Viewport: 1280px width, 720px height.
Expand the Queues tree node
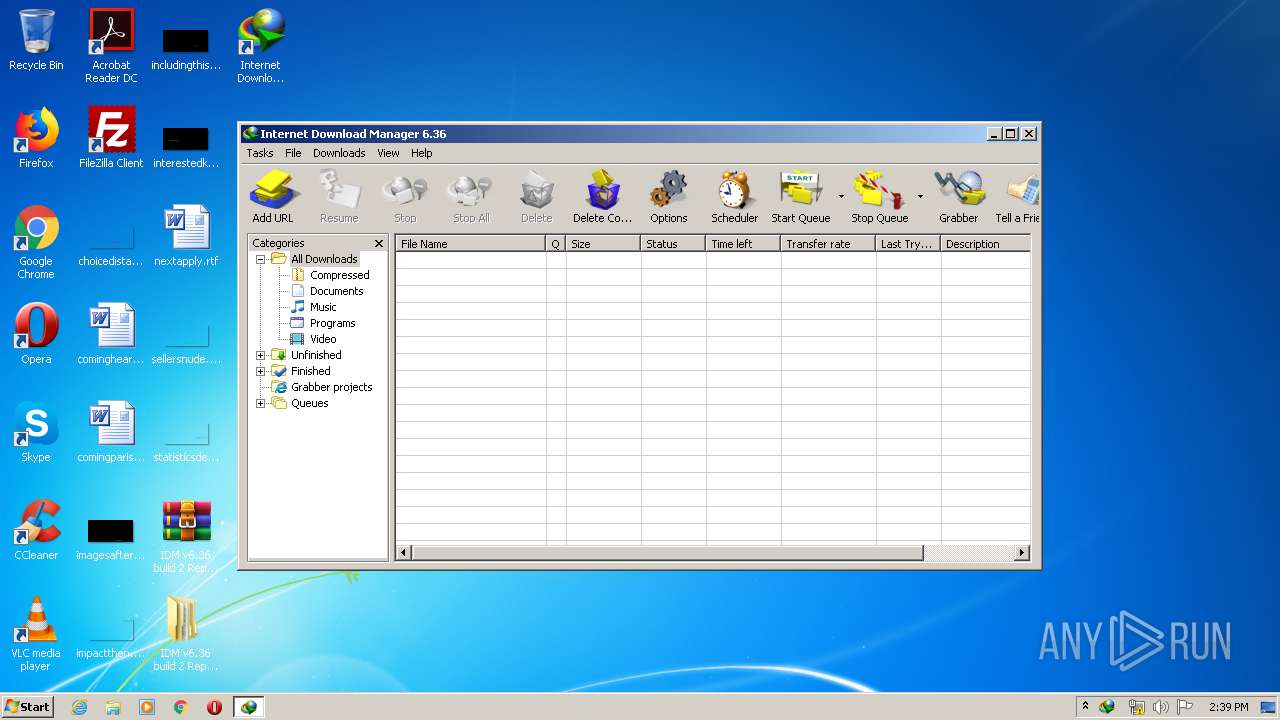click(x=261, y=403)
